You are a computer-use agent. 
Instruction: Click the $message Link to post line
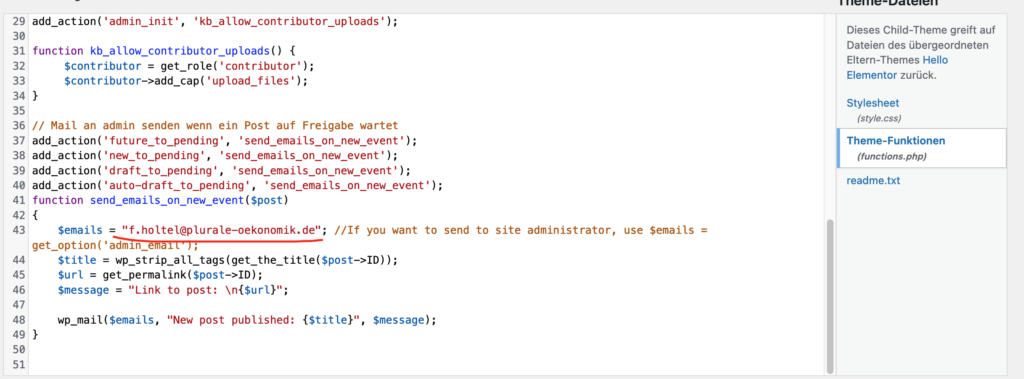coord(173,289)
